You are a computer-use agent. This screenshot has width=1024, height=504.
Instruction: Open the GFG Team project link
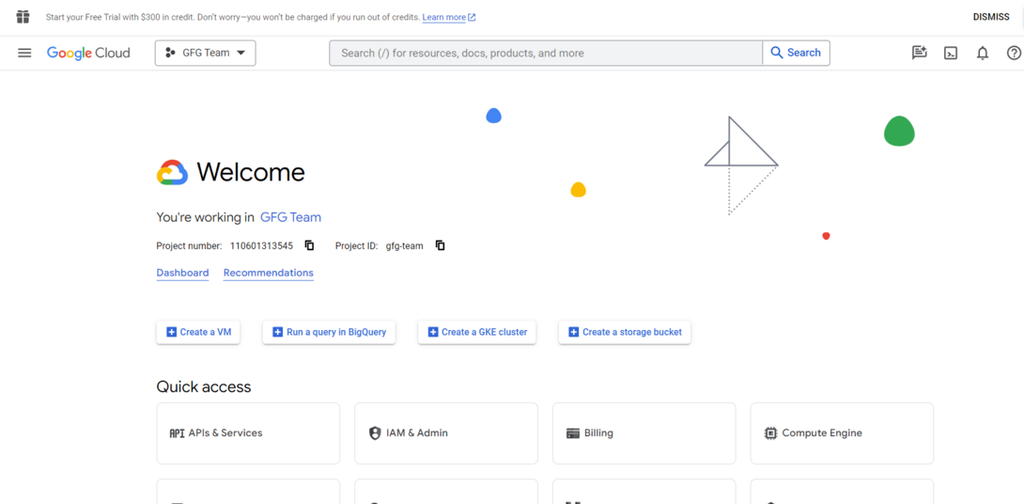291,217
